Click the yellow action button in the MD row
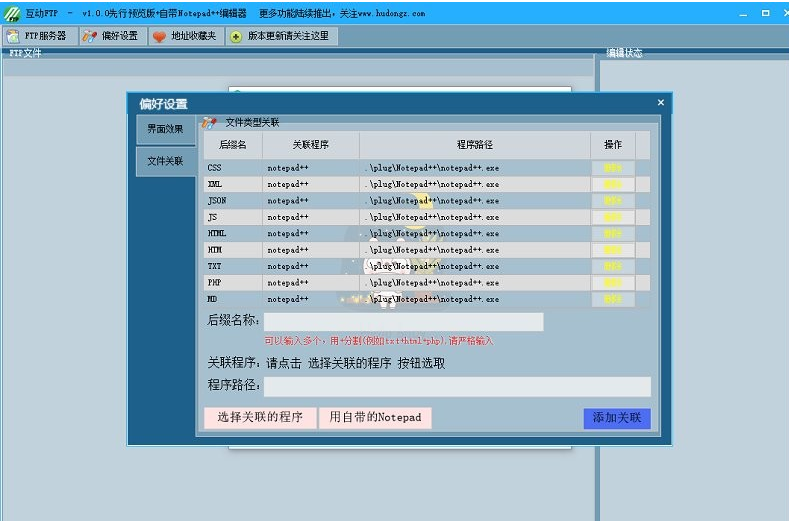The height and width of the screenshot is (521, 789). tap(613, 299)
